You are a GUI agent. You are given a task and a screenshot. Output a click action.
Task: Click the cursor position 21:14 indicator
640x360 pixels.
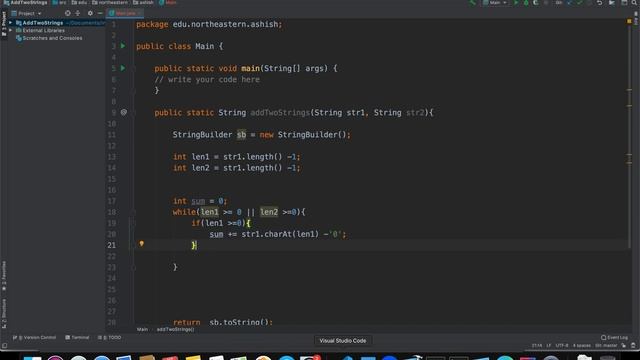(x=537, y=346)
